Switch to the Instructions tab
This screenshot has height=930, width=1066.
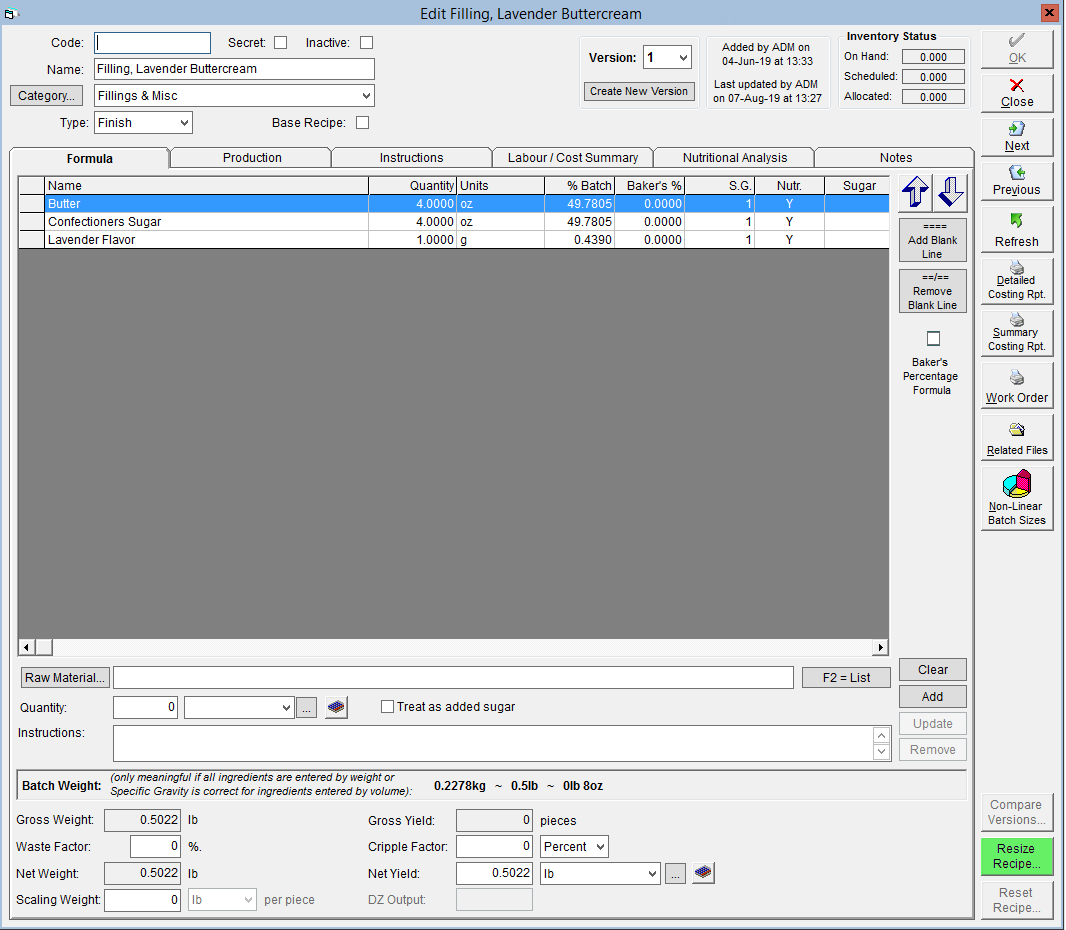pos(411,158)
